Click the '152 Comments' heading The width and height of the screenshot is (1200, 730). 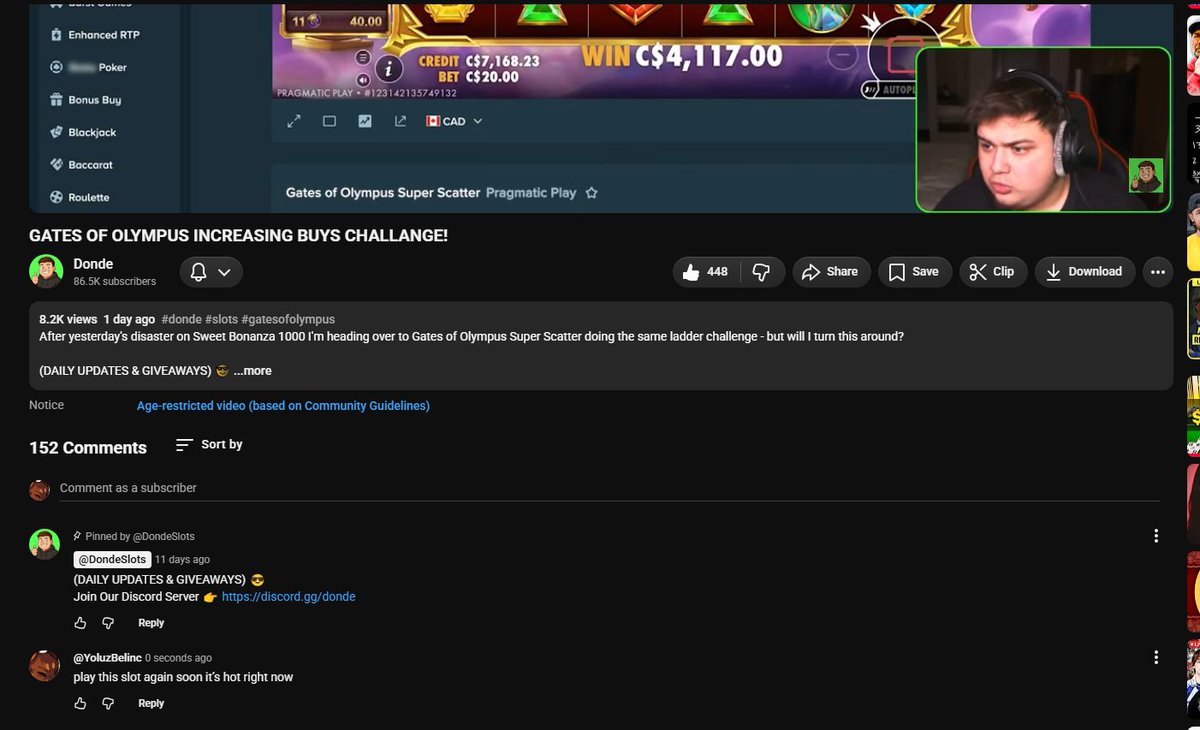pos(88,448)
